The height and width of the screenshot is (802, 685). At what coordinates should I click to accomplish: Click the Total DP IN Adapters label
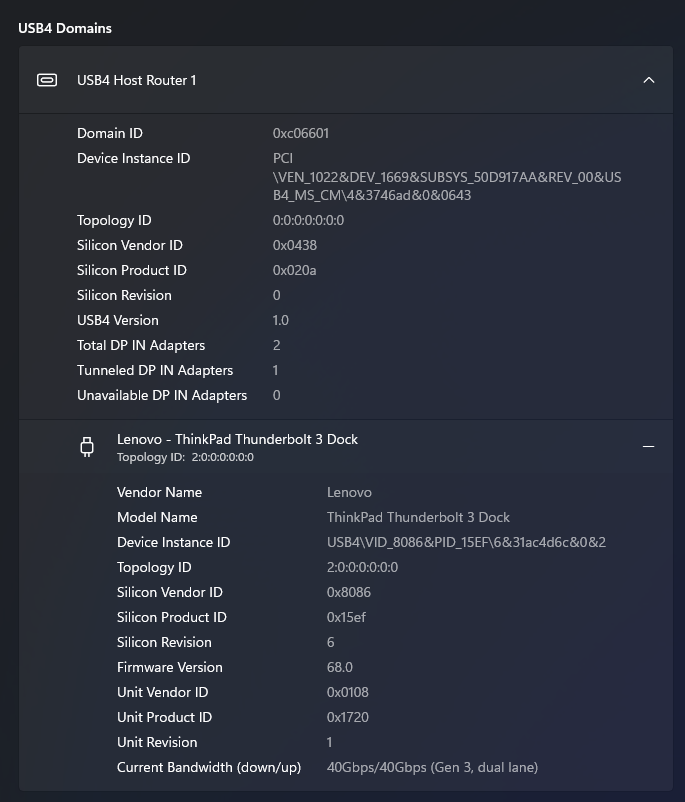(141, 345)
